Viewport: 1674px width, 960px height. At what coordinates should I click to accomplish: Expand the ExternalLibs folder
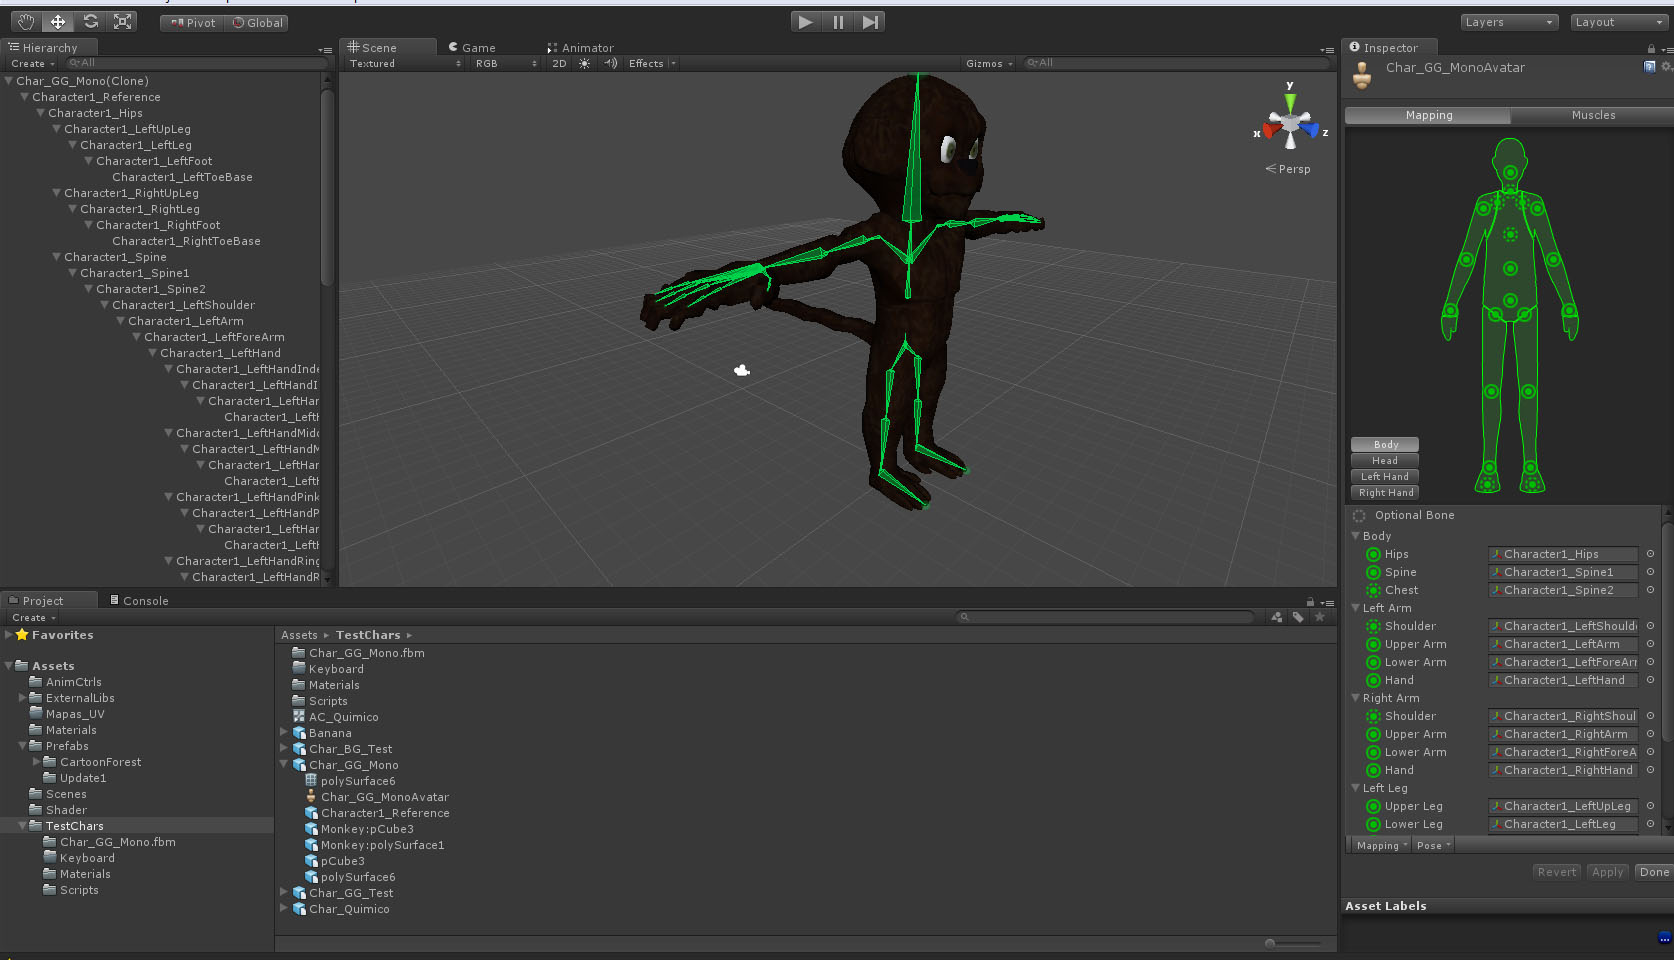22,698
